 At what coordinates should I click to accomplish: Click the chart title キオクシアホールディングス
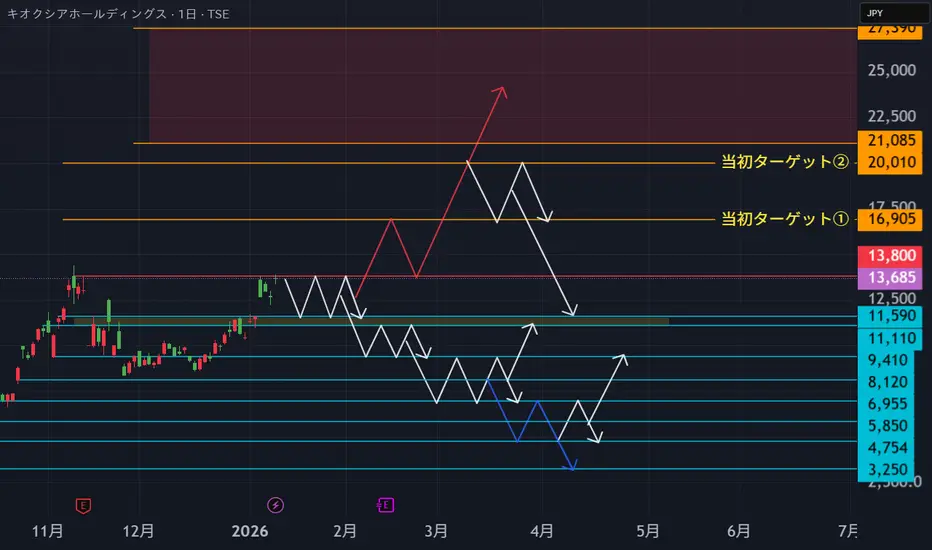(x=87, y=14)
